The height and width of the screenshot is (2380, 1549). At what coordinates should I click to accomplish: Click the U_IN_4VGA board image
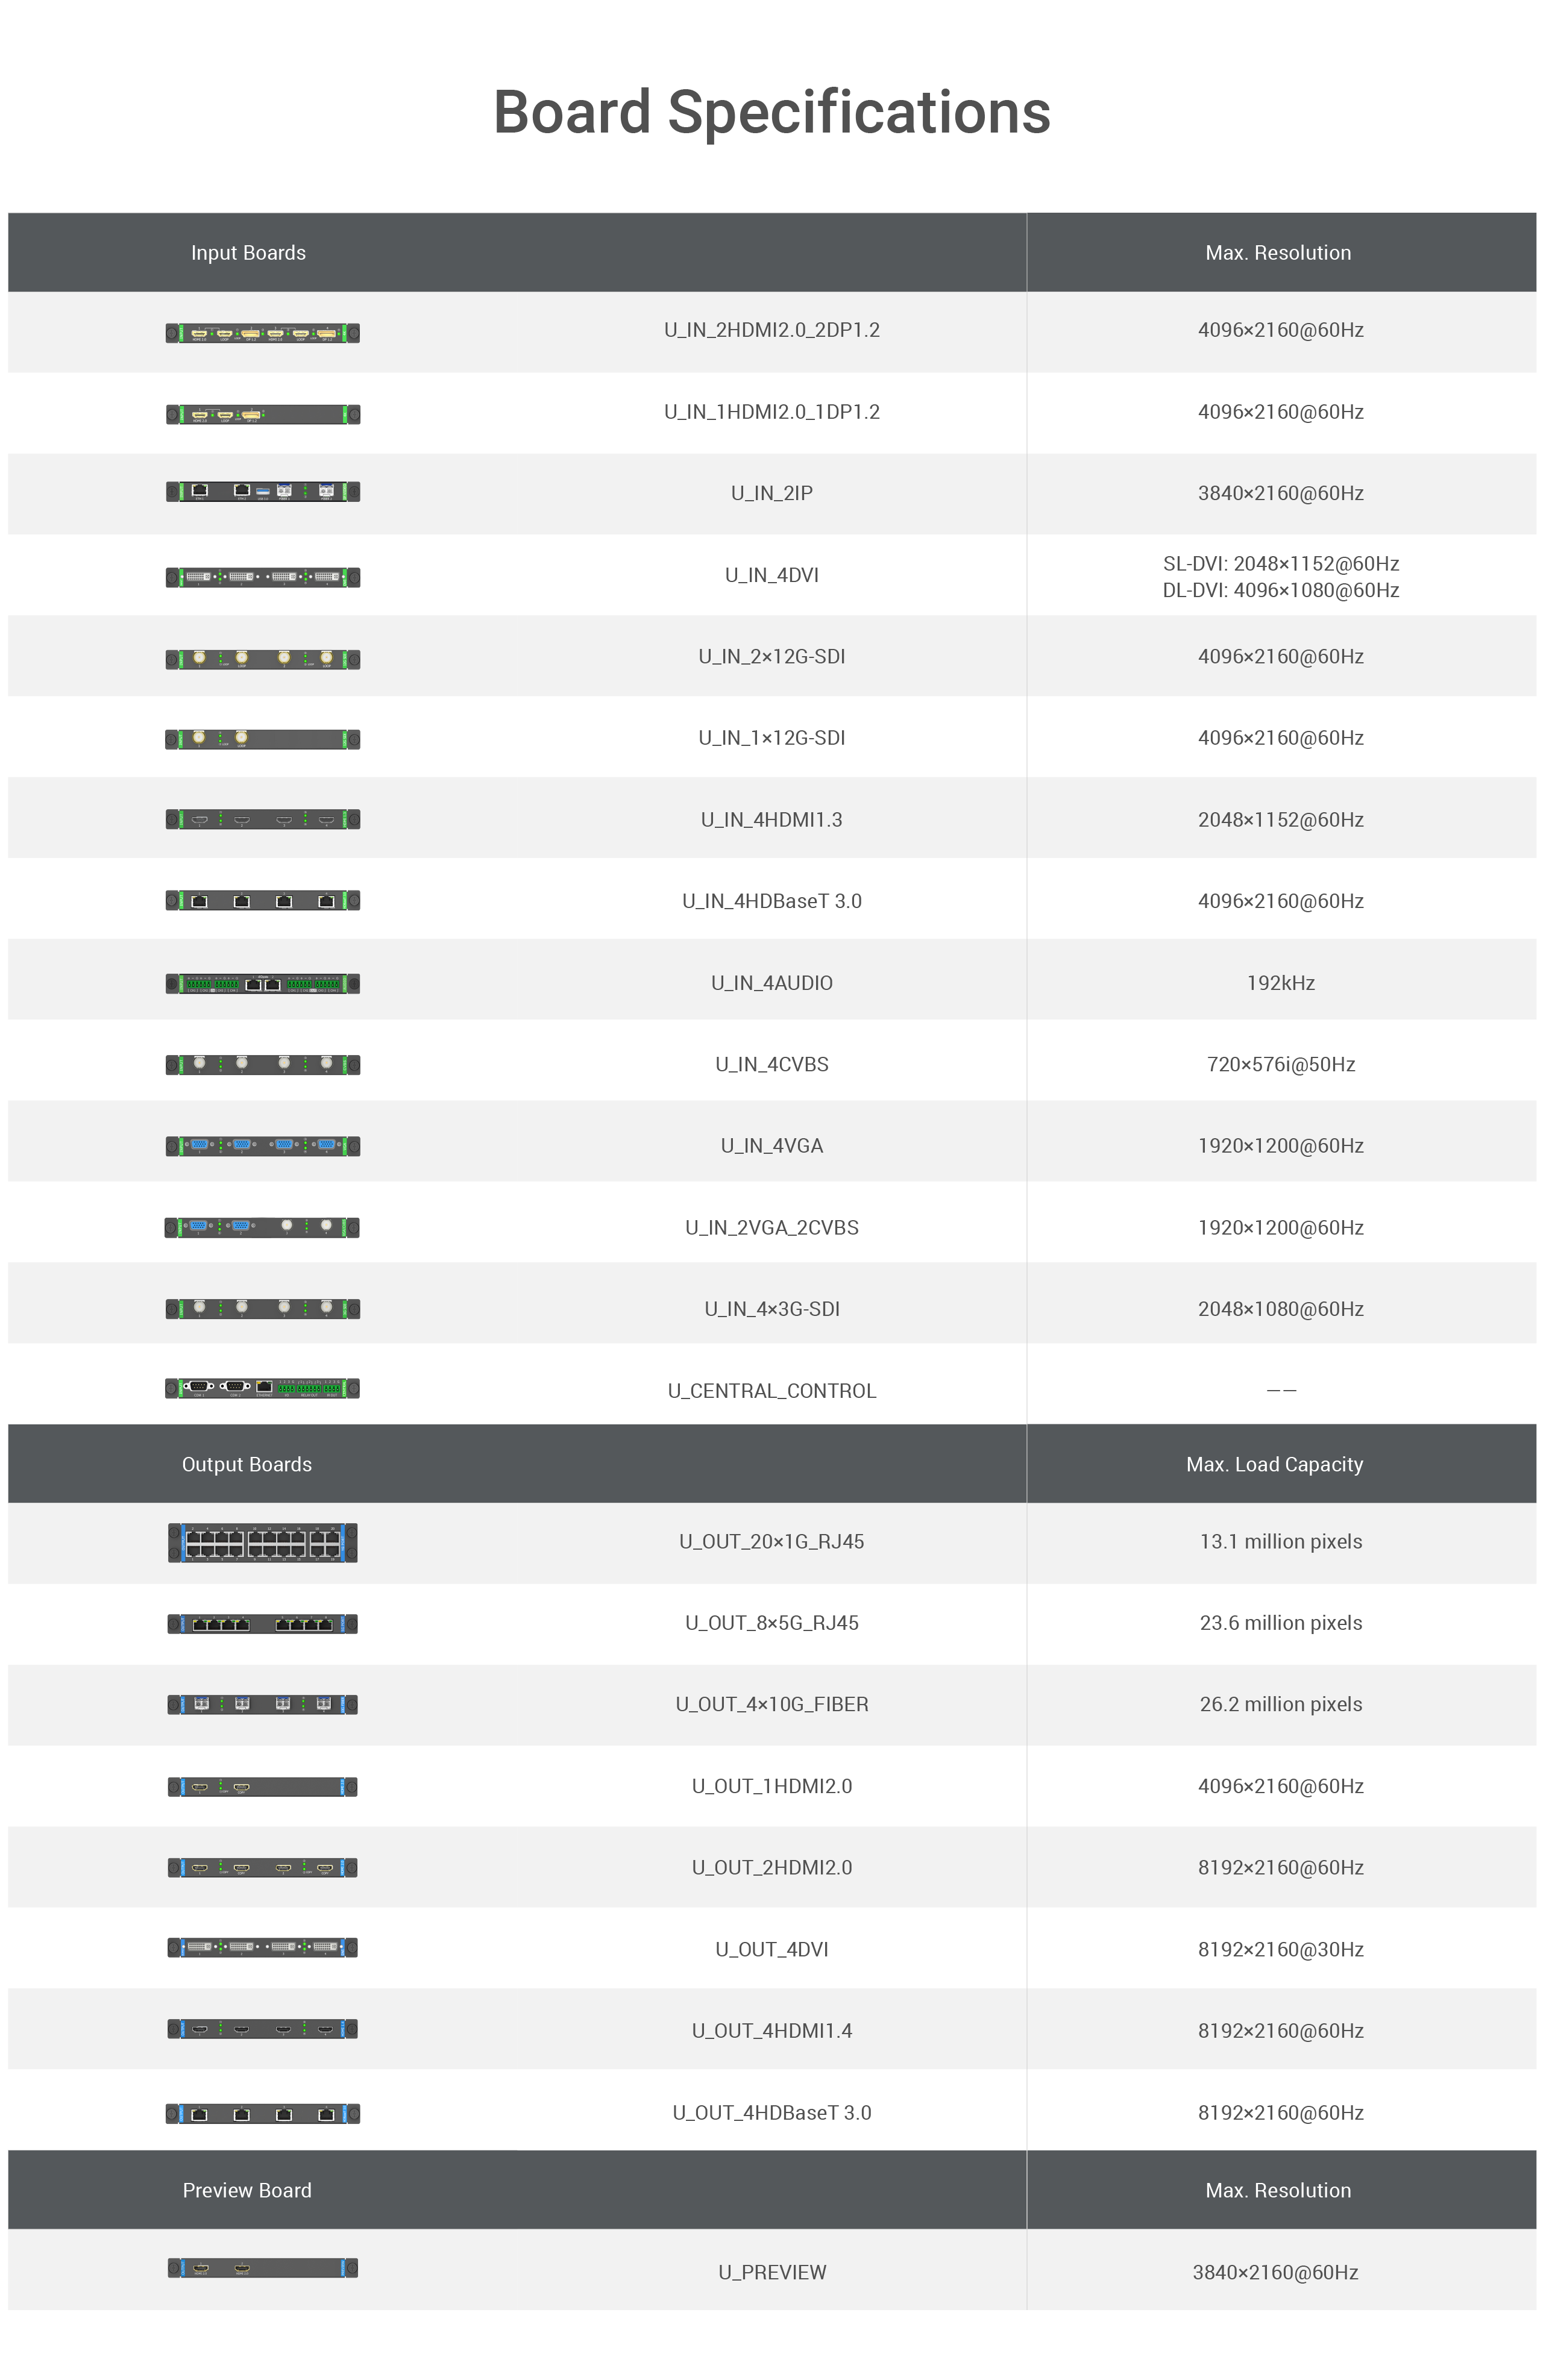click(262, 1145)
